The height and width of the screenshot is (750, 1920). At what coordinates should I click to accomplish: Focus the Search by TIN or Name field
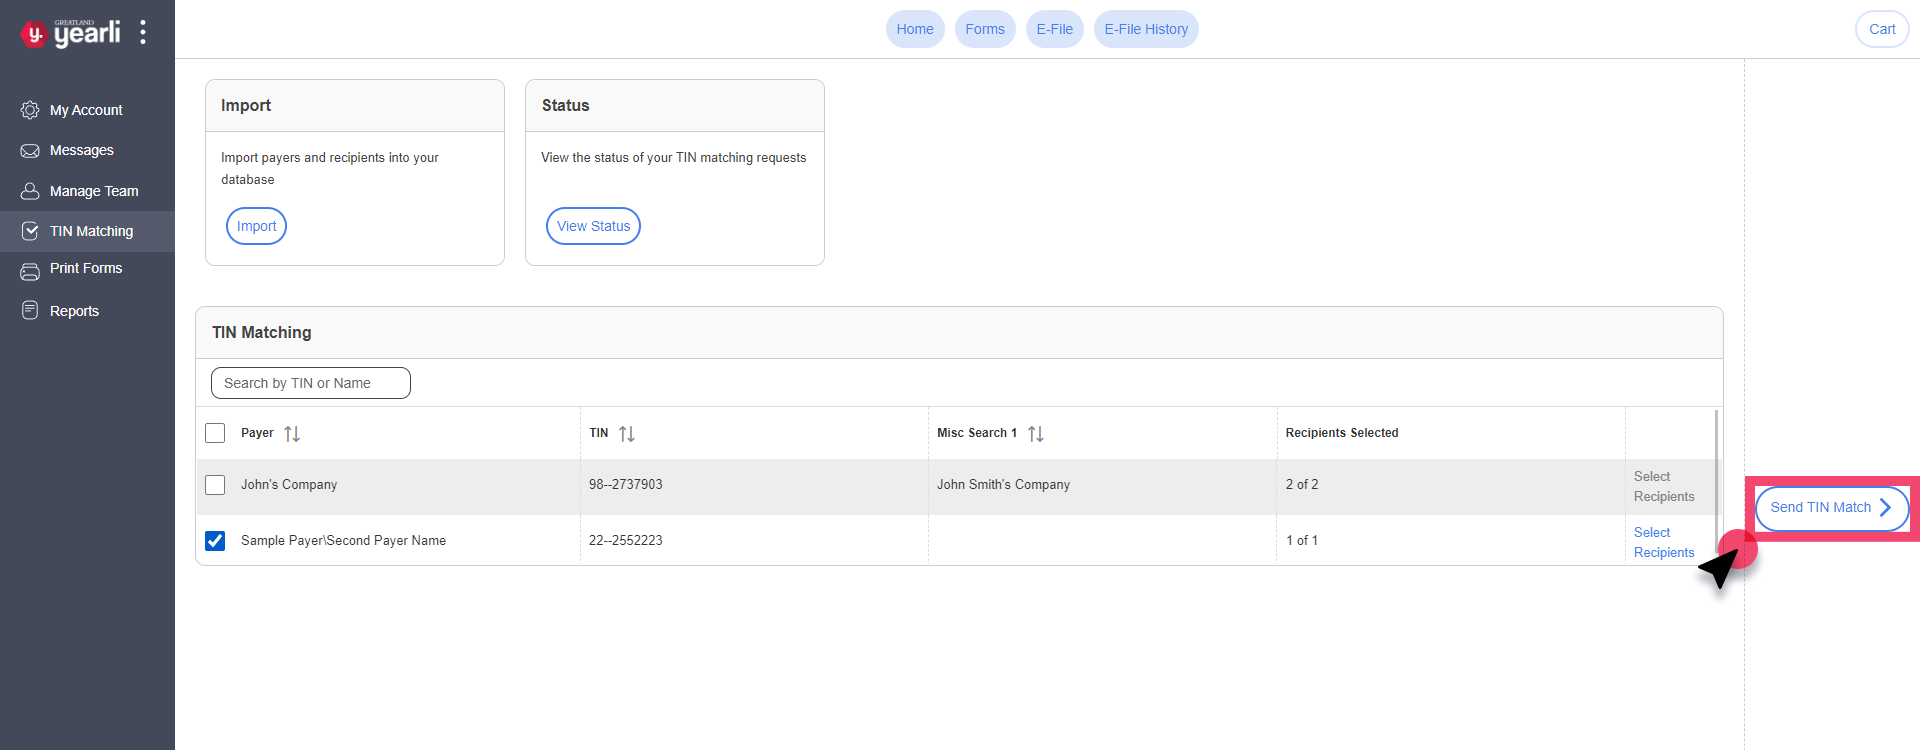(x=311, y=383)
